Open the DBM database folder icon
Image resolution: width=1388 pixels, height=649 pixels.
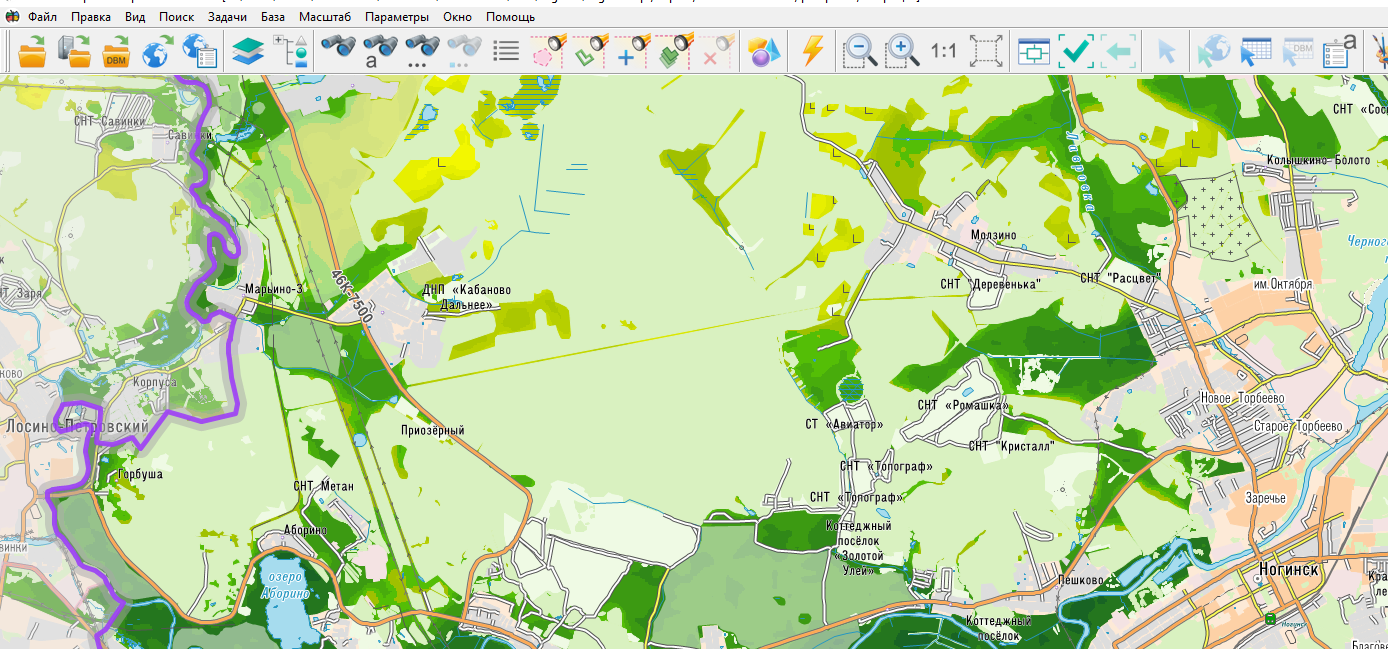[117, 51]
